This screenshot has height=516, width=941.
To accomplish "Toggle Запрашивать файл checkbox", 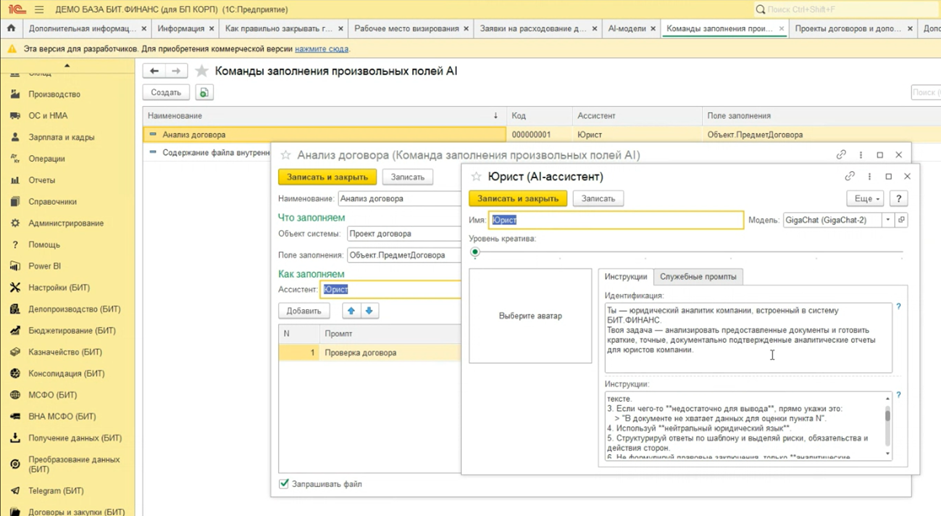I will pyautogui.click(x=284, y=484).
